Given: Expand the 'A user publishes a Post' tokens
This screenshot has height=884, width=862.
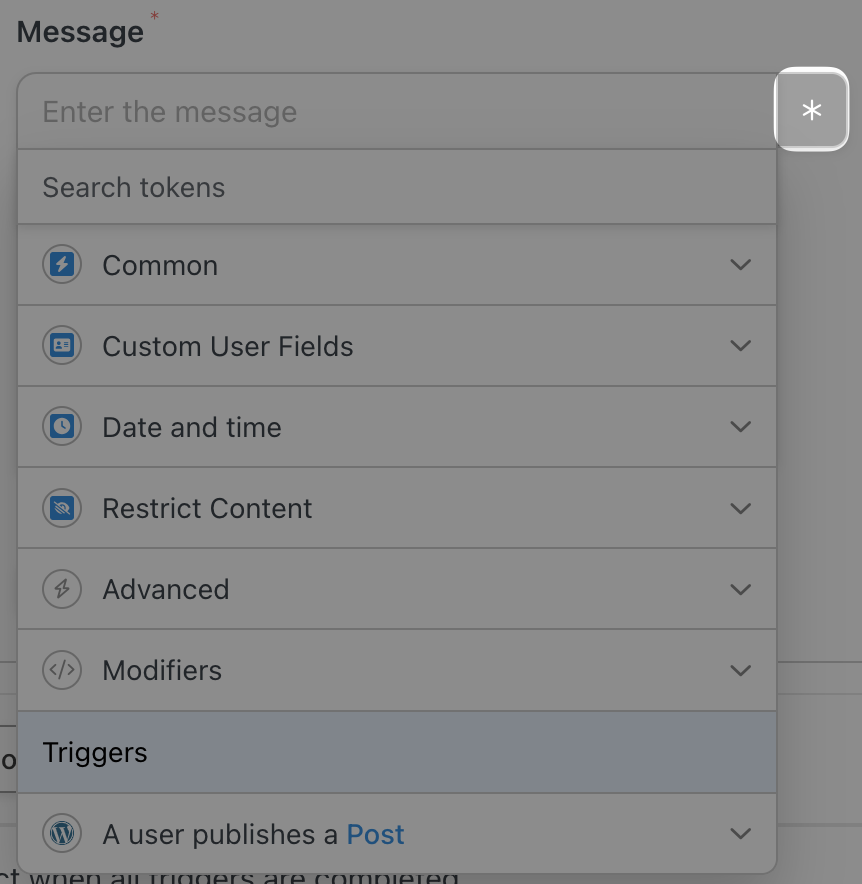Looking at the screenshot, I should click(x=741, y=833).
